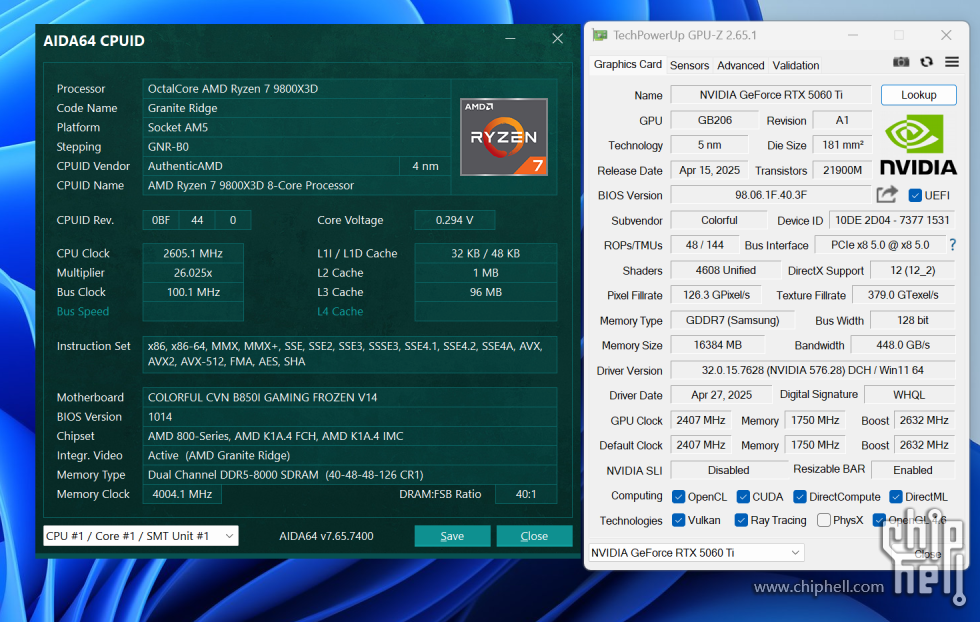This screenshot has height=622, width=980.
Task: Click the Pixel Fillrate value '126.3 GPixel/s'
Action: (x=716, y=295)
